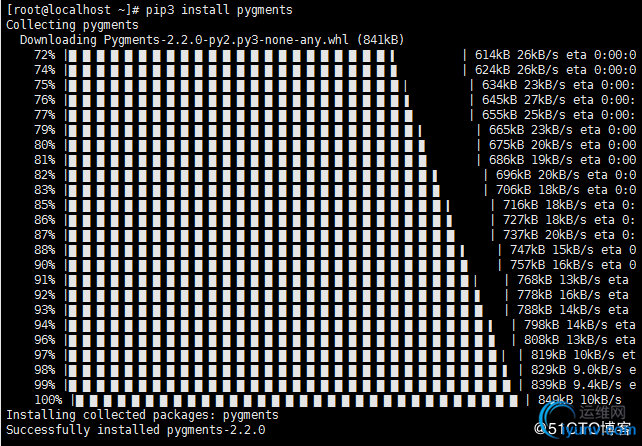This screenshot has width=642, height=446.
Task: Select 'Installing collected packages: pygments' line
Action: click(142, 415)
